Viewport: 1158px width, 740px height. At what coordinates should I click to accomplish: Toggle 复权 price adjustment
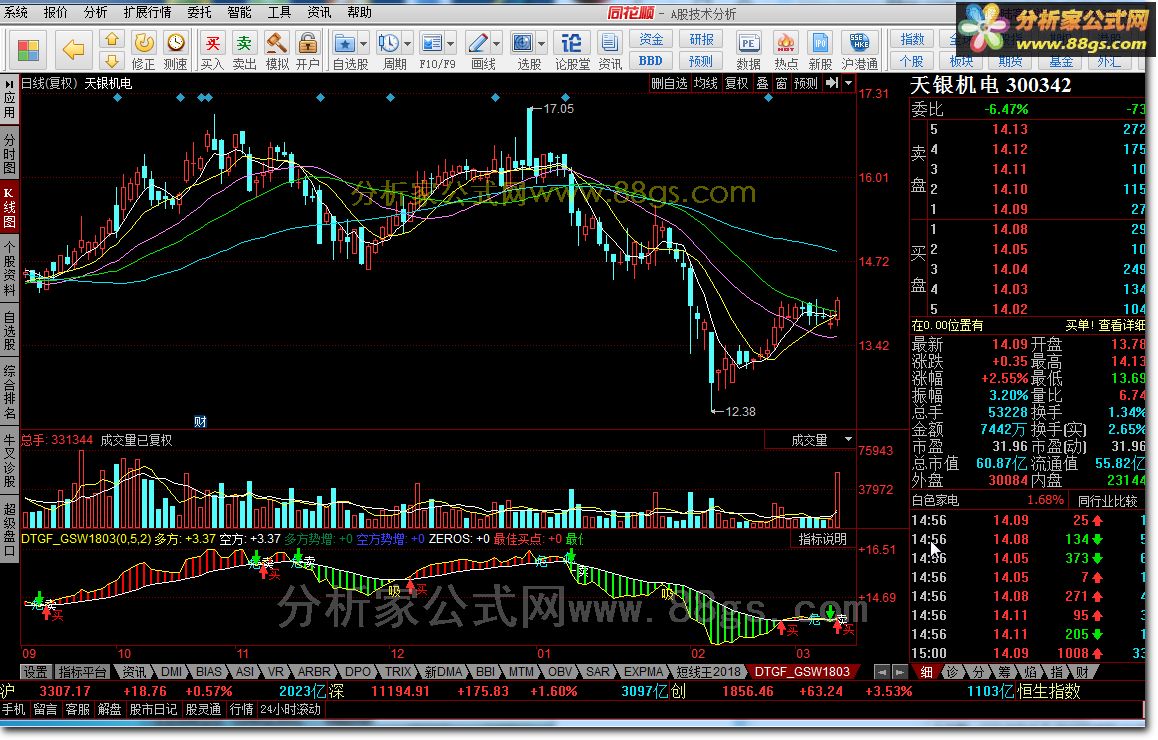736,83
